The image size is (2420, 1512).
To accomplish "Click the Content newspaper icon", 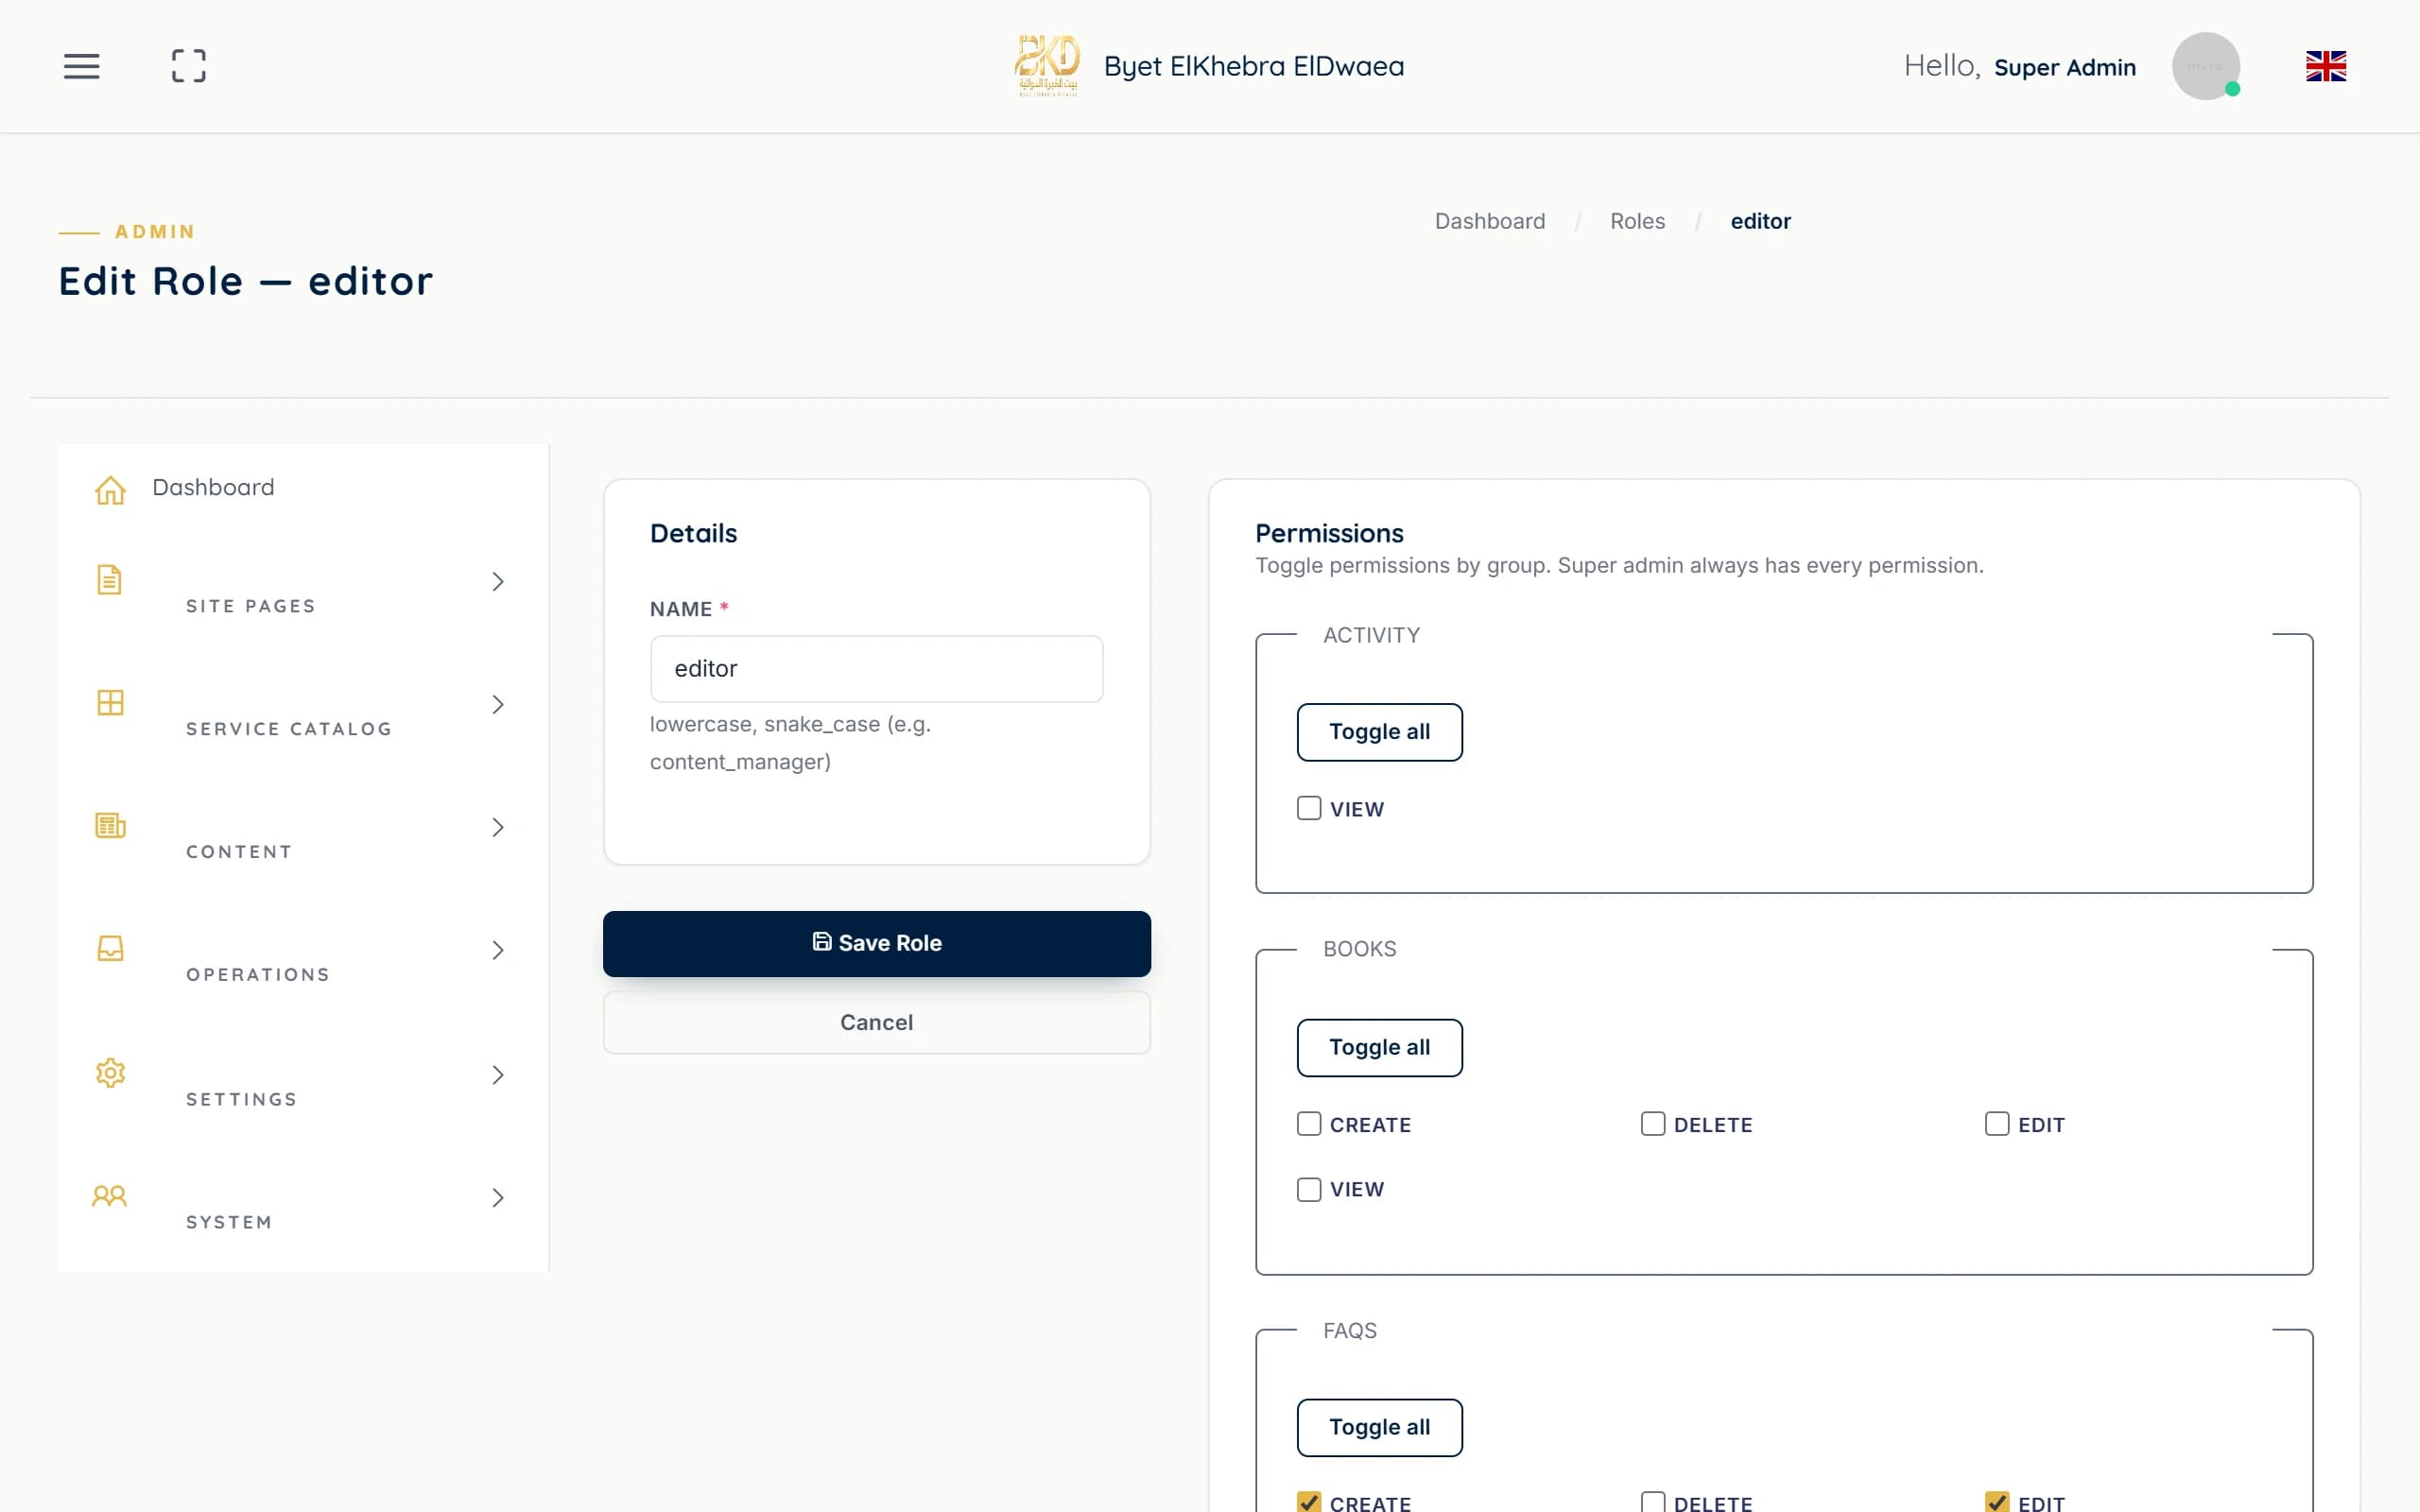I will click(x=110, y=826).
